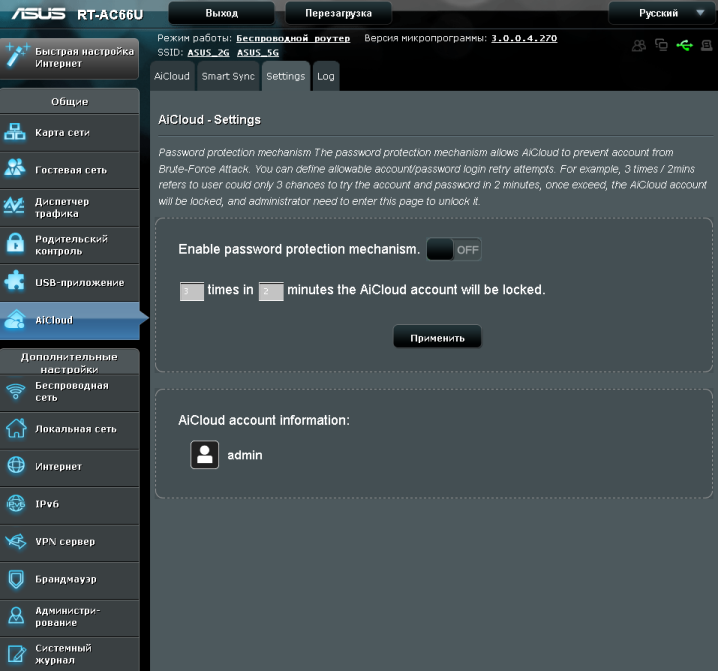Click the network clients status icon in header
The width and height of the screenshot is (718, 671).
661,45
